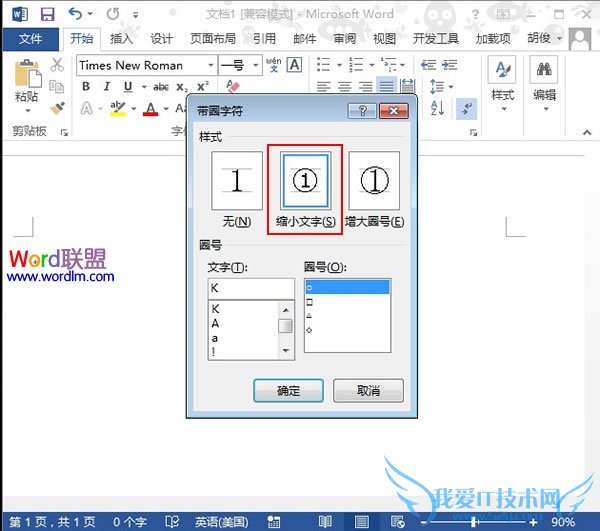600x531 pixels.
Task: Toggle Underline formatting
Action: coord(128,87)
